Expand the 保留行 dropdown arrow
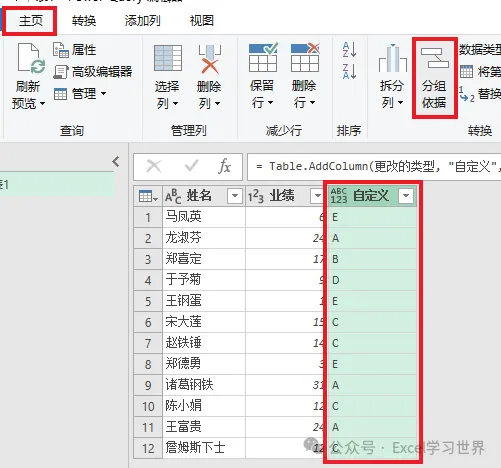The width and height of the screenshot is (501, 468). (x=270, y=102)
